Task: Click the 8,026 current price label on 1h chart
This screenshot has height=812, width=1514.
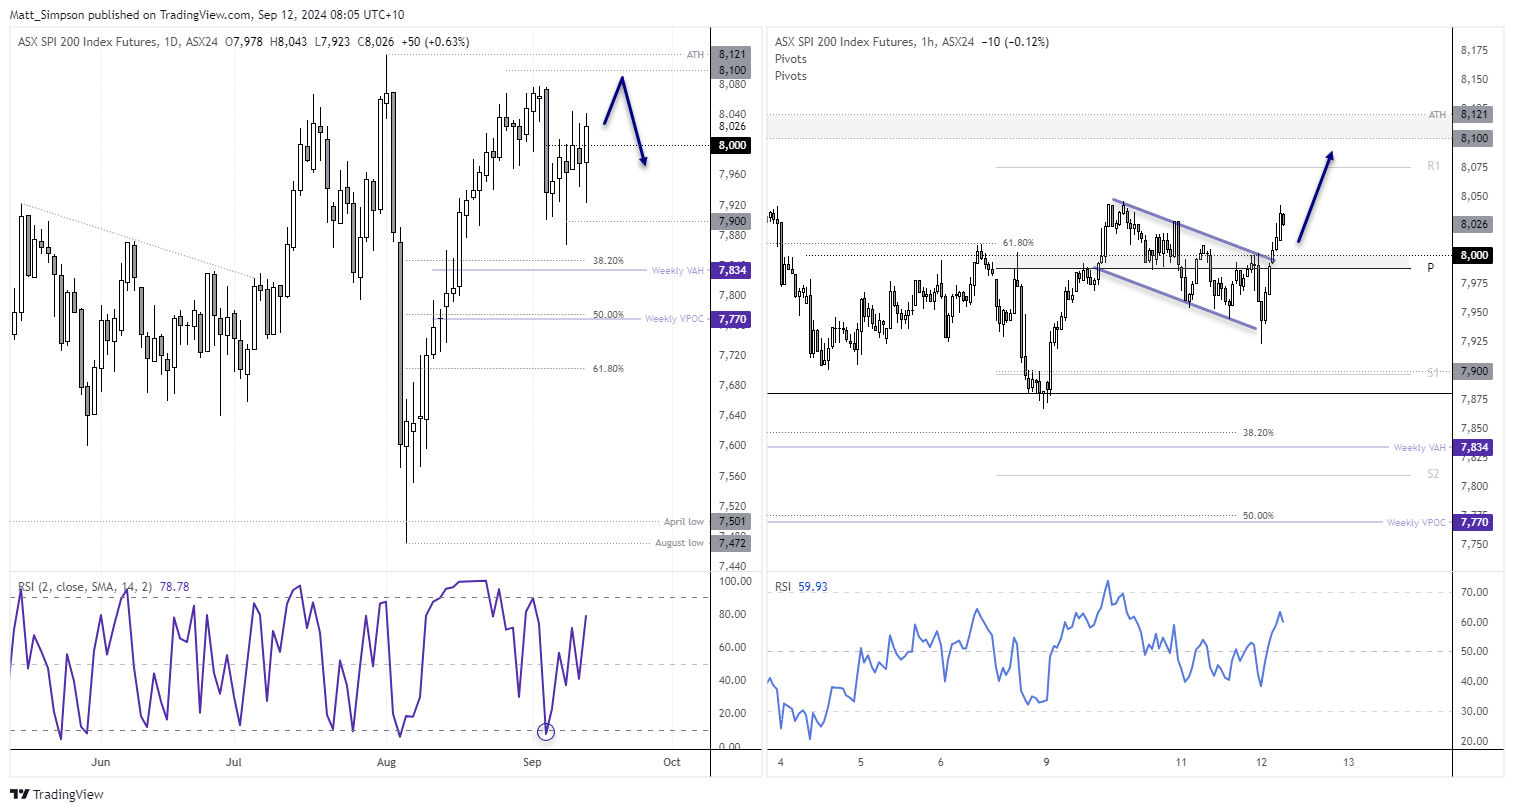Action: 1474,224
